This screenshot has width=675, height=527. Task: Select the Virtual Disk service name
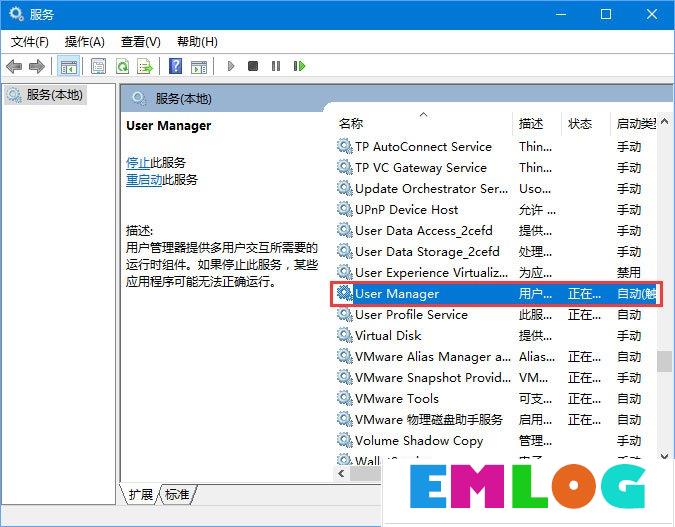coord(388,335)
